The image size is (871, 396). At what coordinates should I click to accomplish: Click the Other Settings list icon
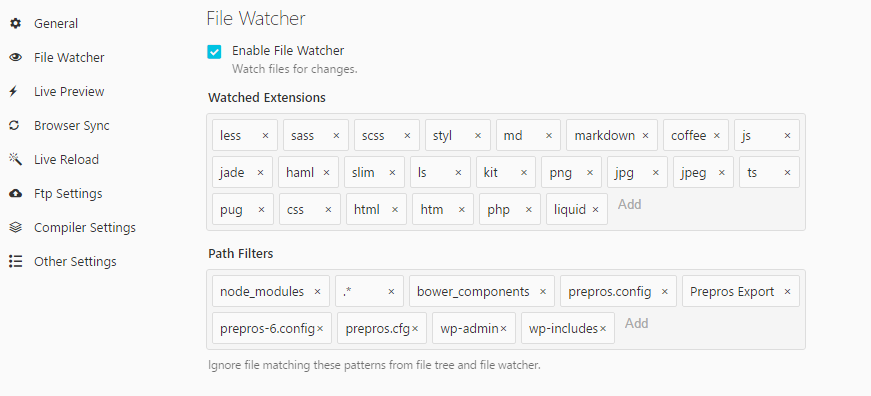[16, 262]
